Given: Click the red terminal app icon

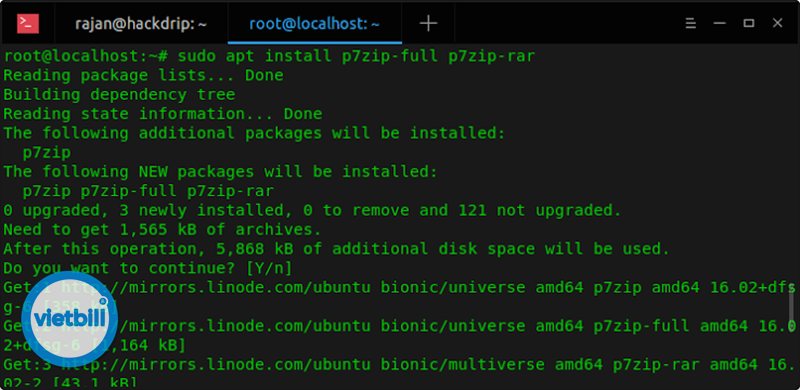Looking at the screenshot, I should (x=28, y=23).
